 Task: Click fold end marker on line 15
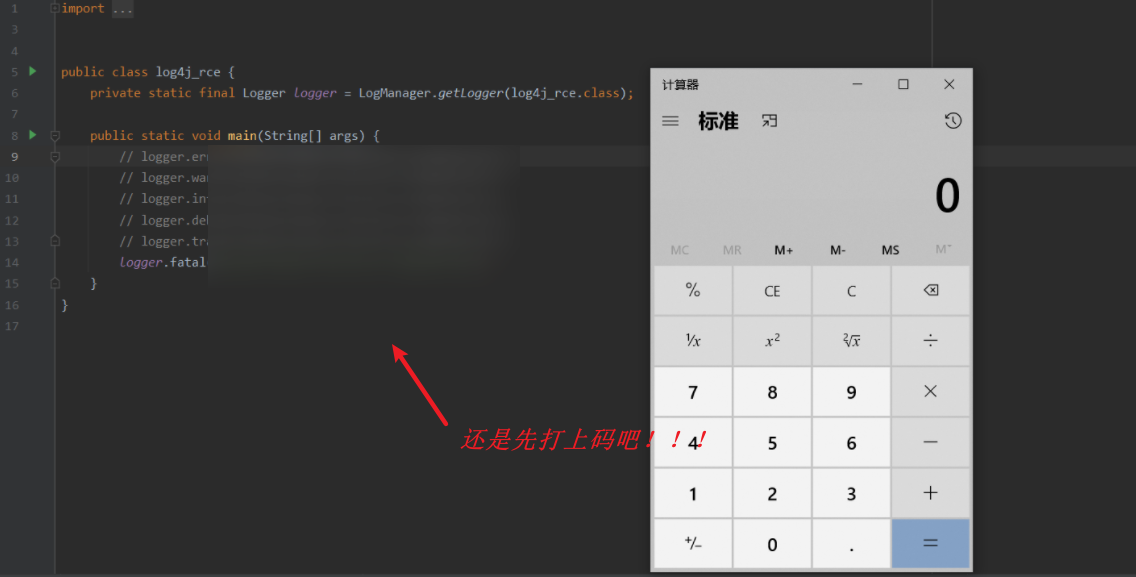55,283
